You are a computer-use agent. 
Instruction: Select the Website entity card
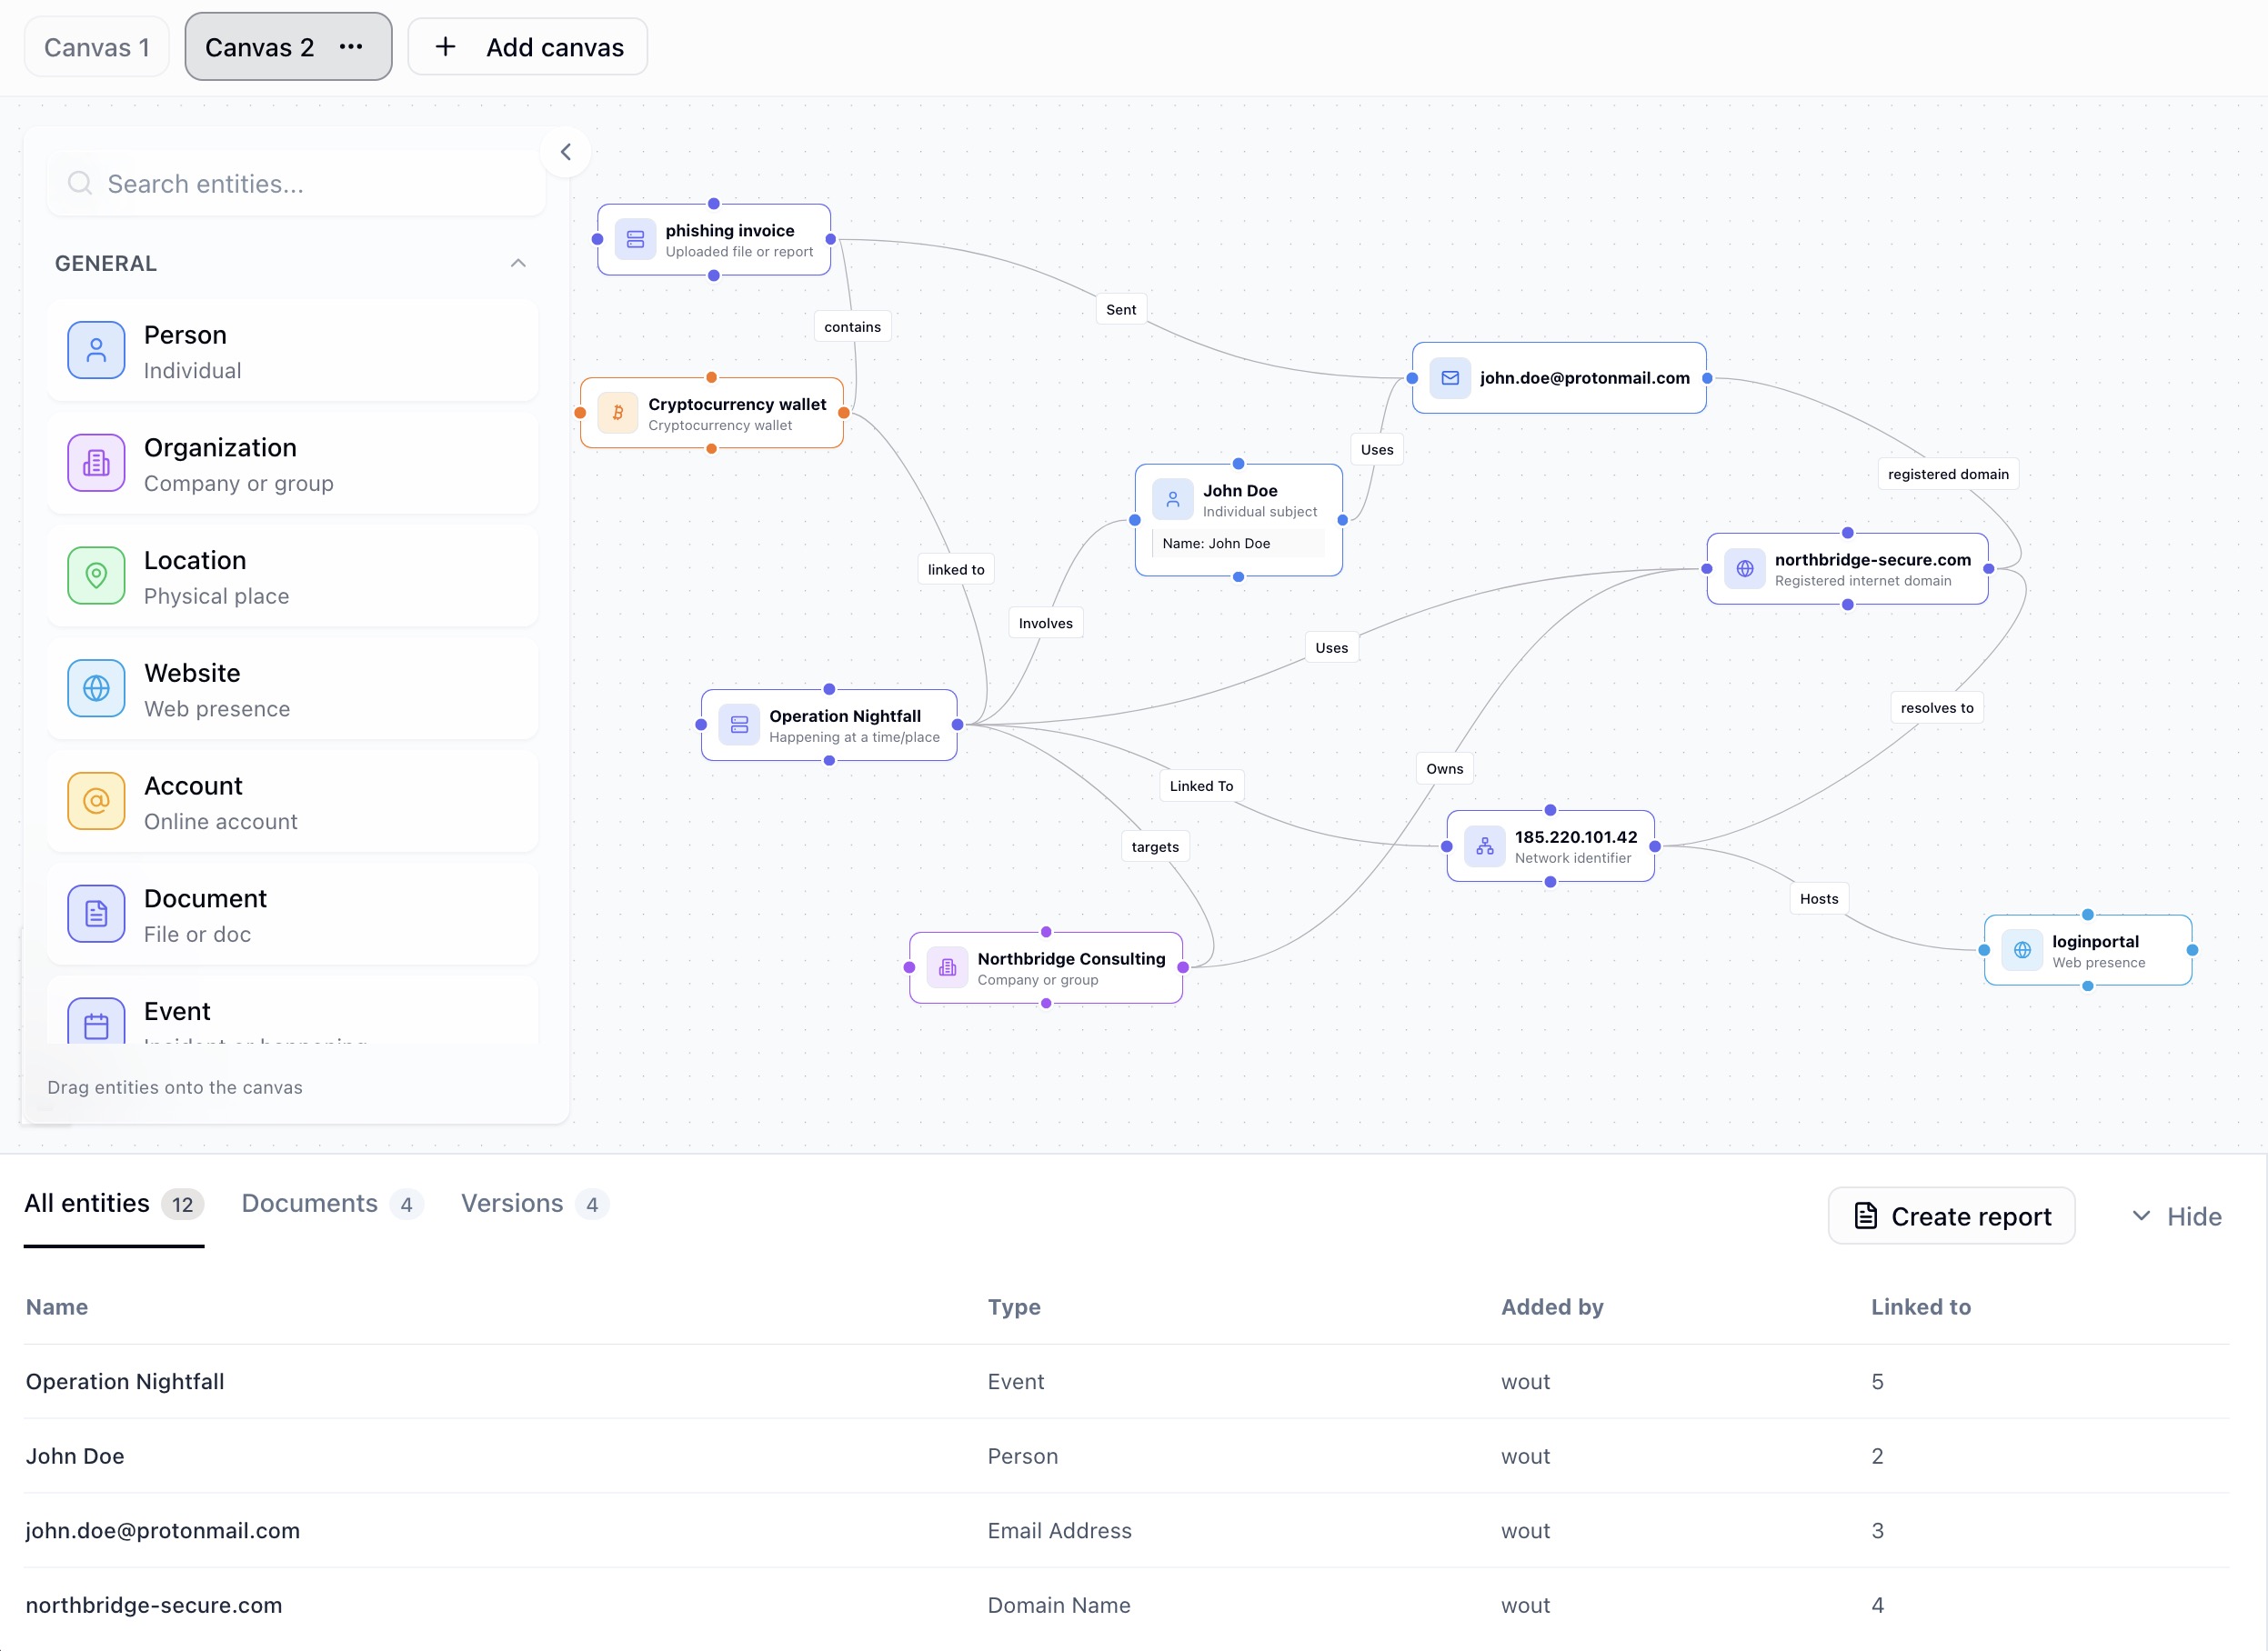point(292,690)
